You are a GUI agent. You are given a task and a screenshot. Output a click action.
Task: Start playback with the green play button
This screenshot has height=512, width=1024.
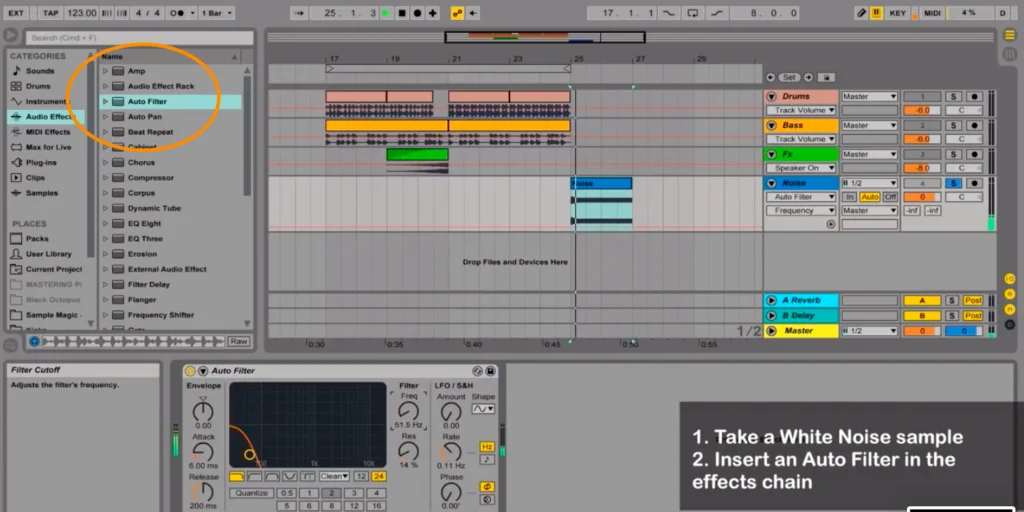click(387, 13)
